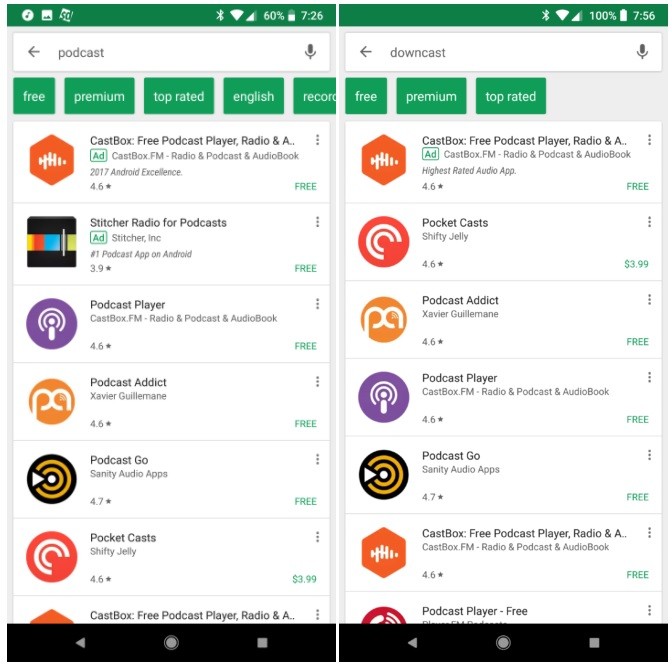Viewport: 672px width, 666px height.
Task: Open overflow menu for Podcast Go, downcast results
Action: (650, 455)
